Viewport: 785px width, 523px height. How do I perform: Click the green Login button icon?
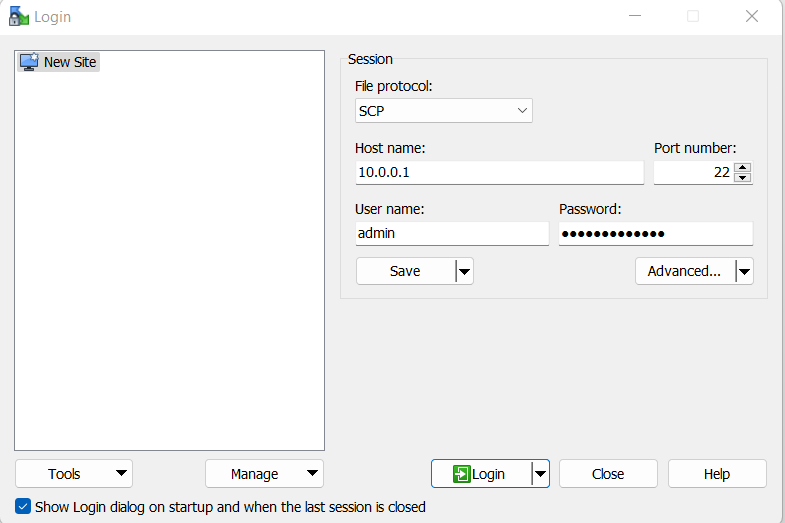click(461, 474)
